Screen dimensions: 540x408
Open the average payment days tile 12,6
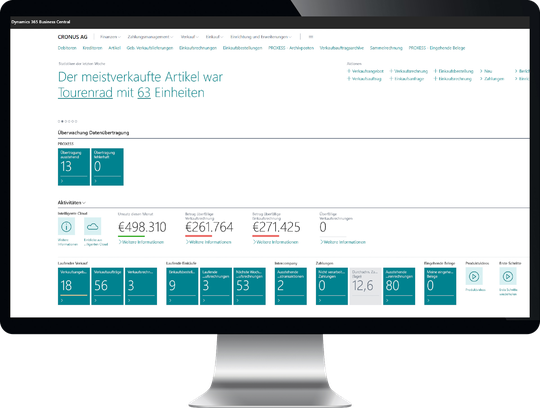pyautogui.click(x=365, y=286)
